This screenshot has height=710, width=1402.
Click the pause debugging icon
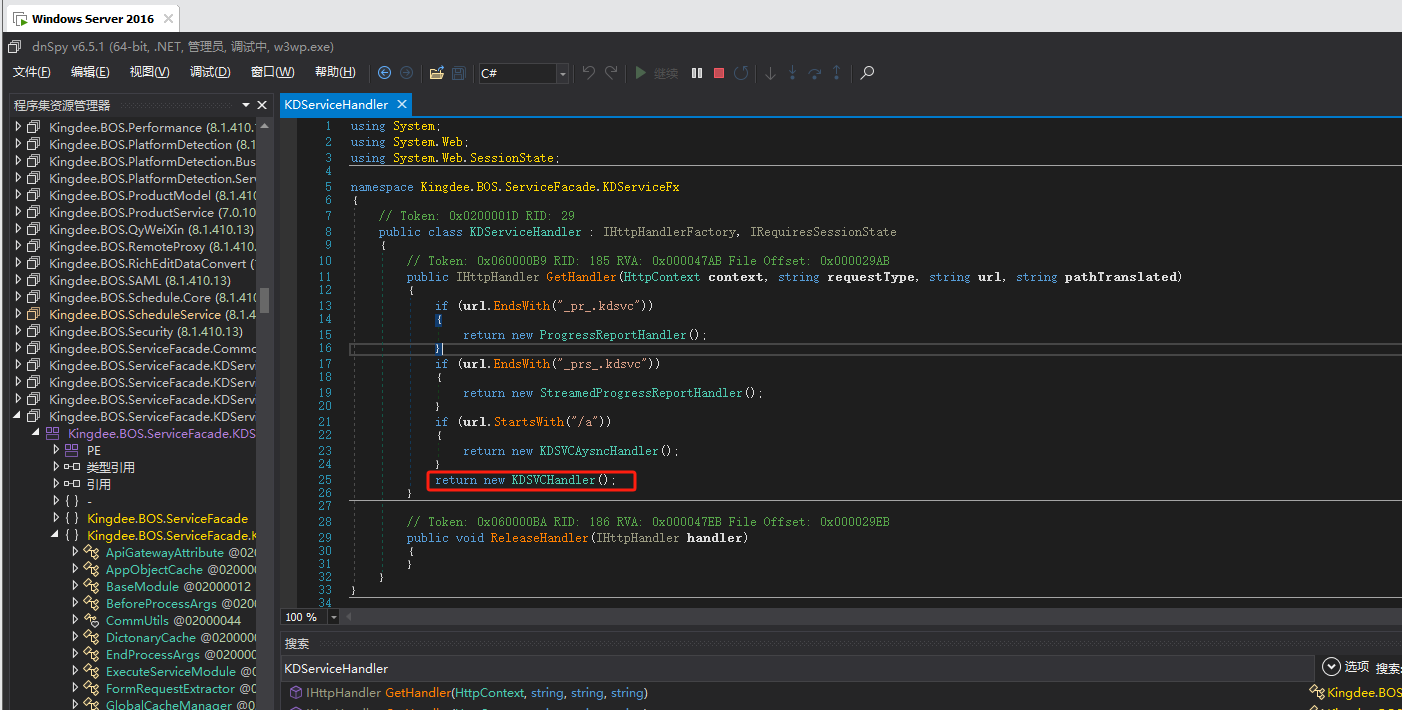[x=697, y=73]
